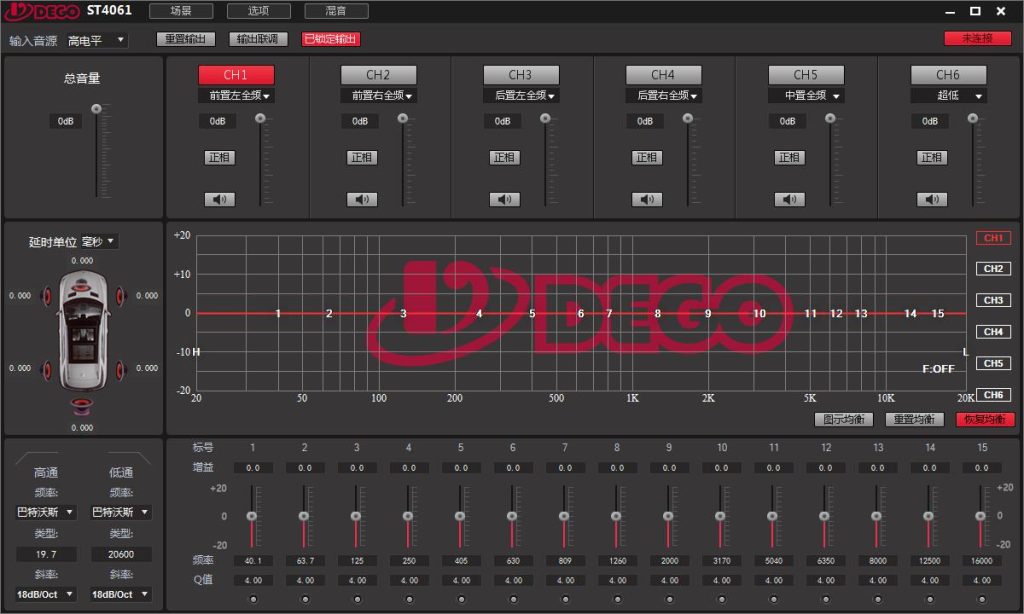The image size is (1024, 614).
Task: Open the 输入音源 input source dropdown
Action: 97,40
